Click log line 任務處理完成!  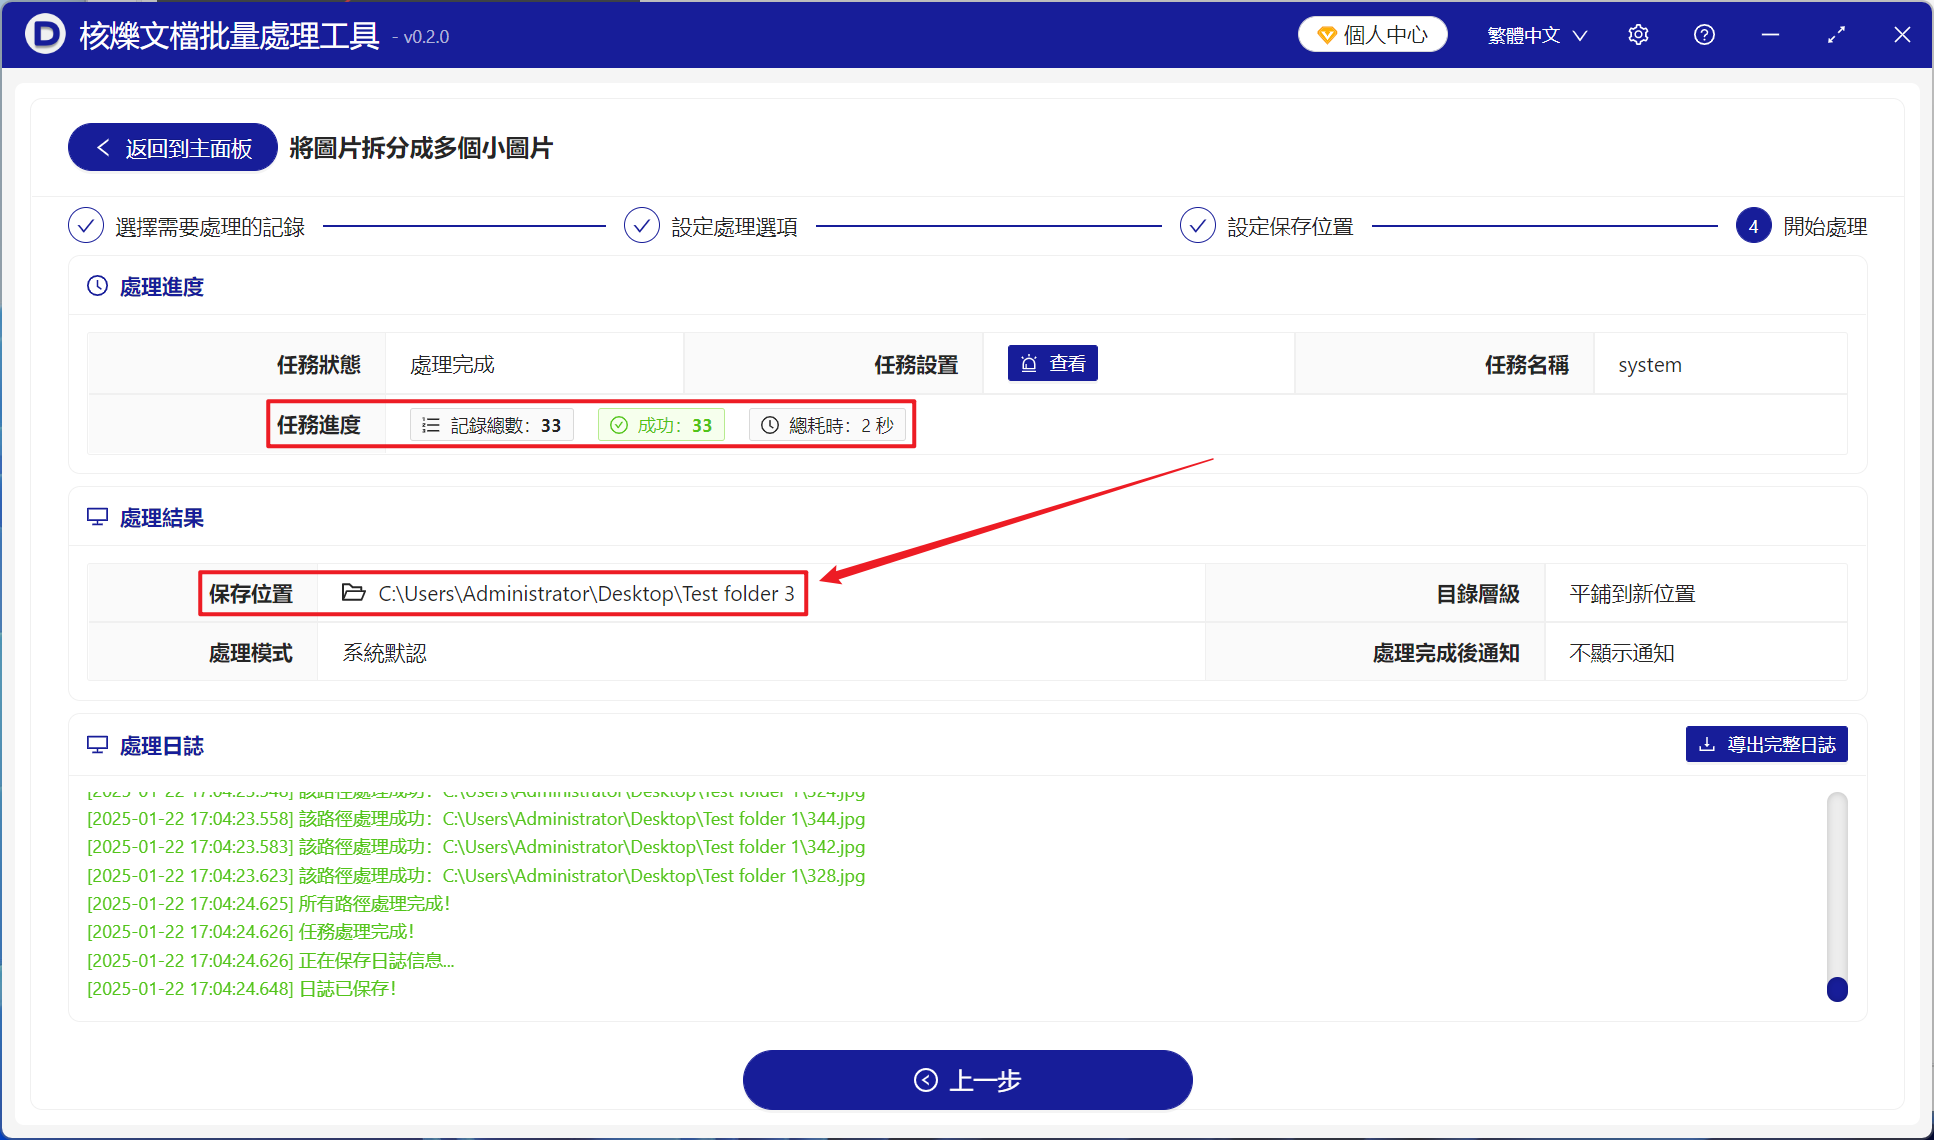tap(251, 932)
